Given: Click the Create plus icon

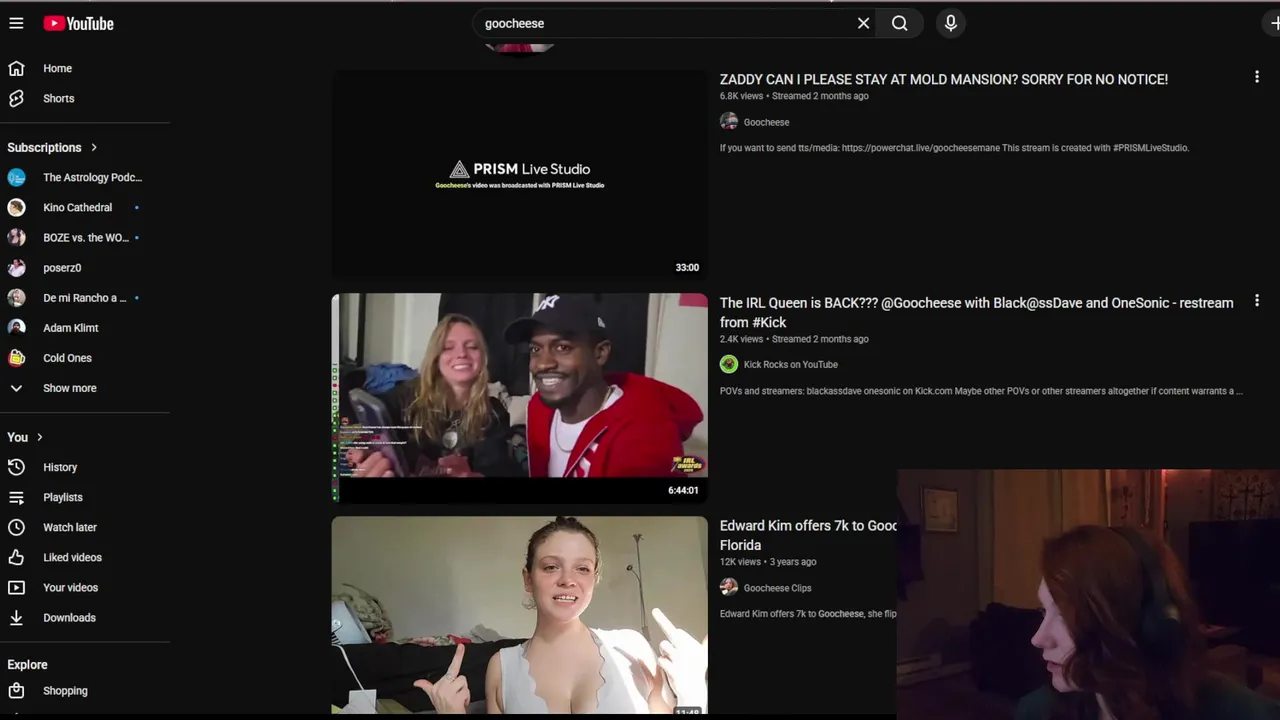Looking at the screenshot, I should point(1274,23).
